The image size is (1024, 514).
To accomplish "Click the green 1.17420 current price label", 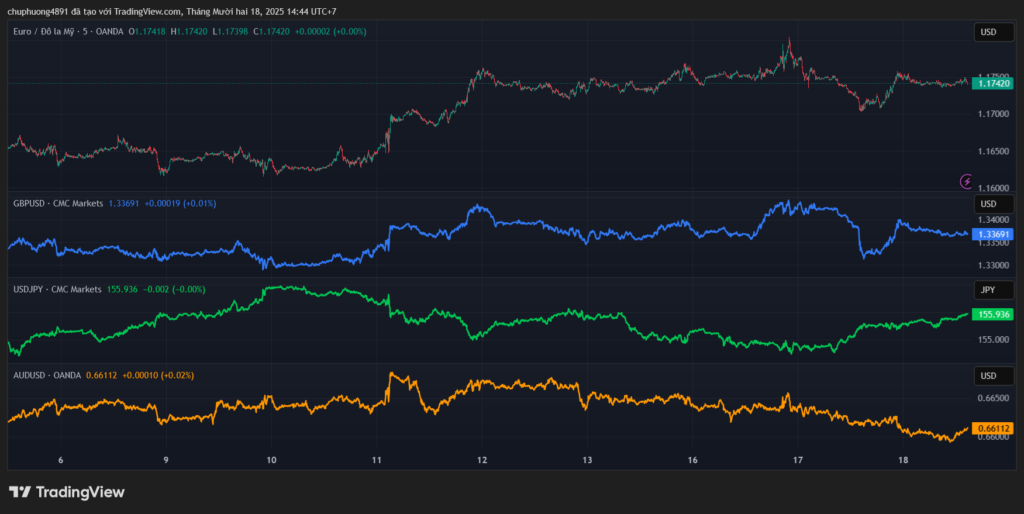I will click(x=993, y=84).
